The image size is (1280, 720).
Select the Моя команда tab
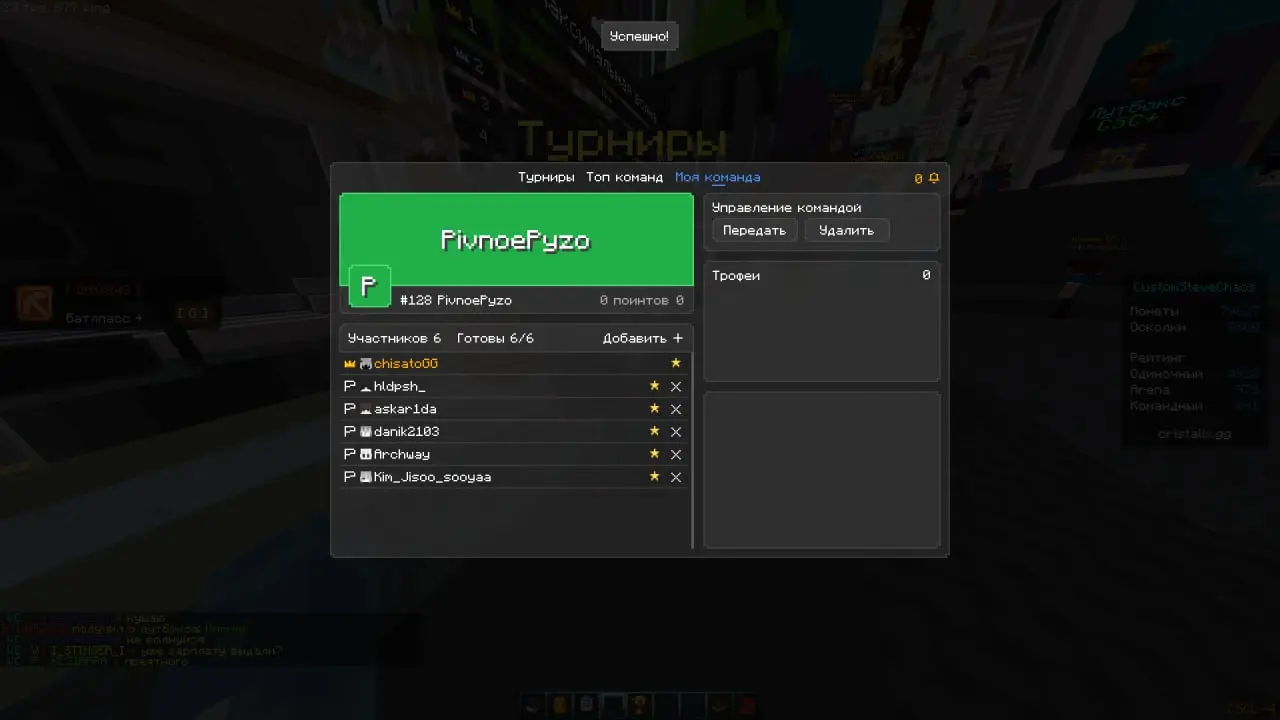coord(717,177)
